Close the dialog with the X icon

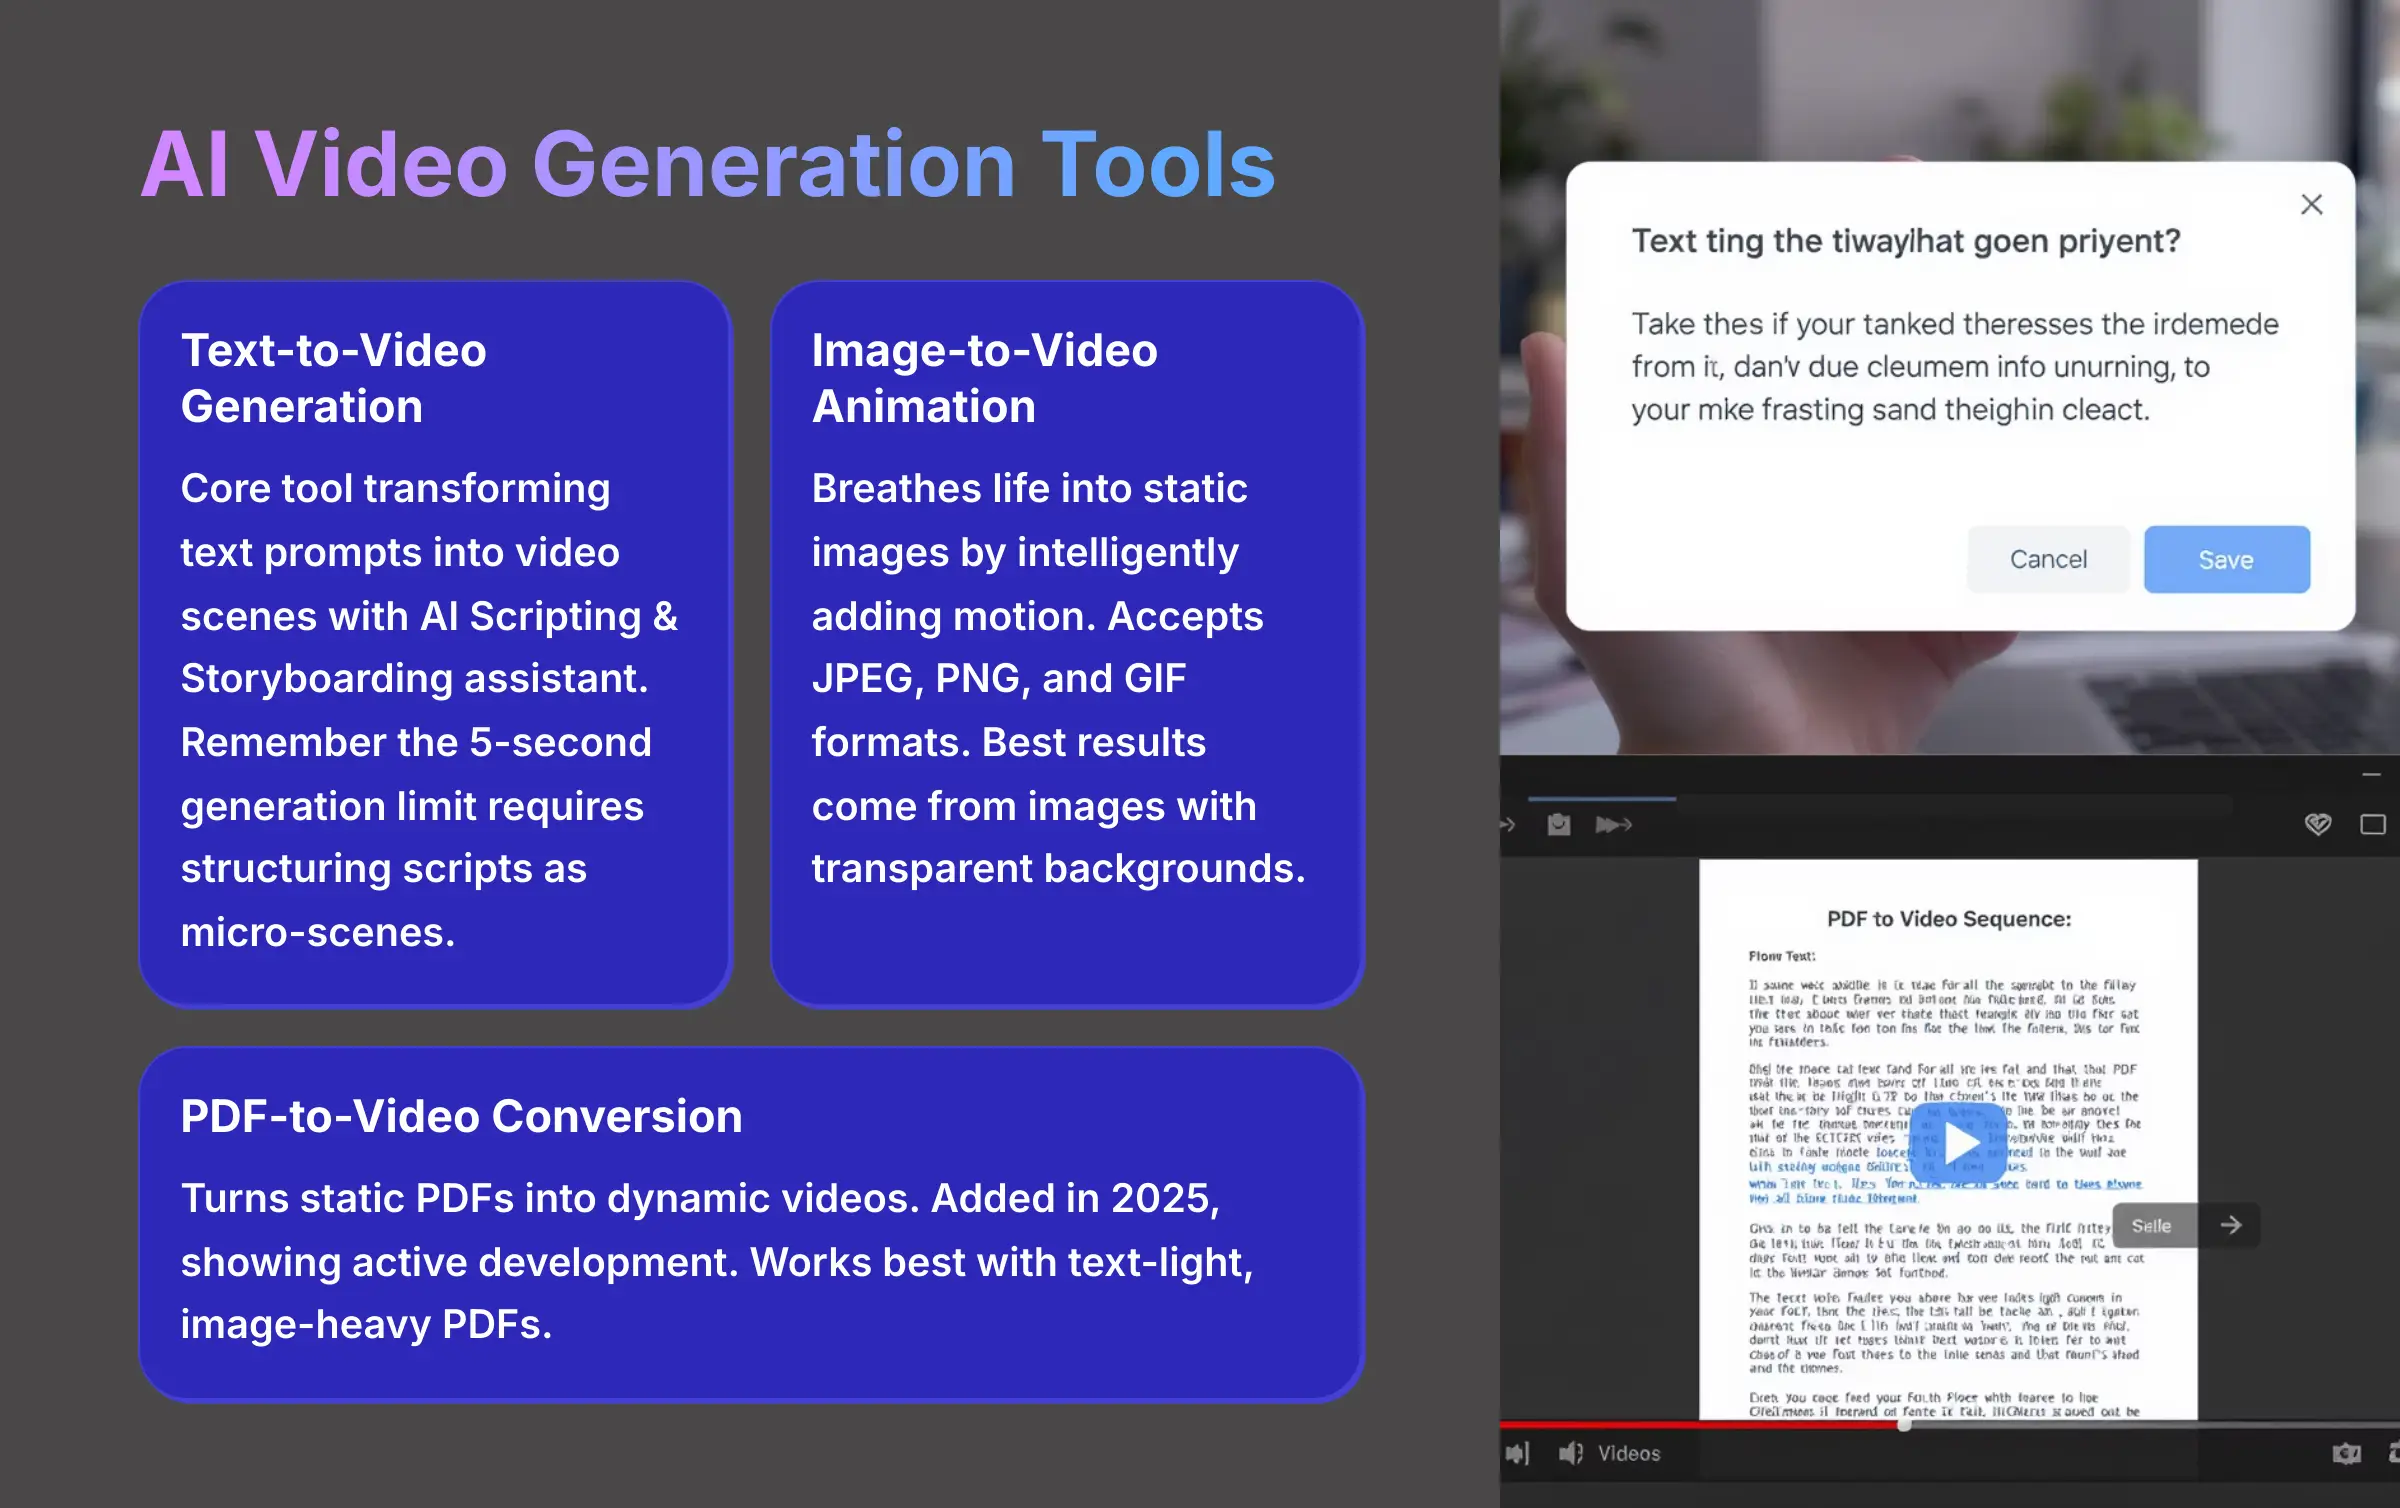2311,205
